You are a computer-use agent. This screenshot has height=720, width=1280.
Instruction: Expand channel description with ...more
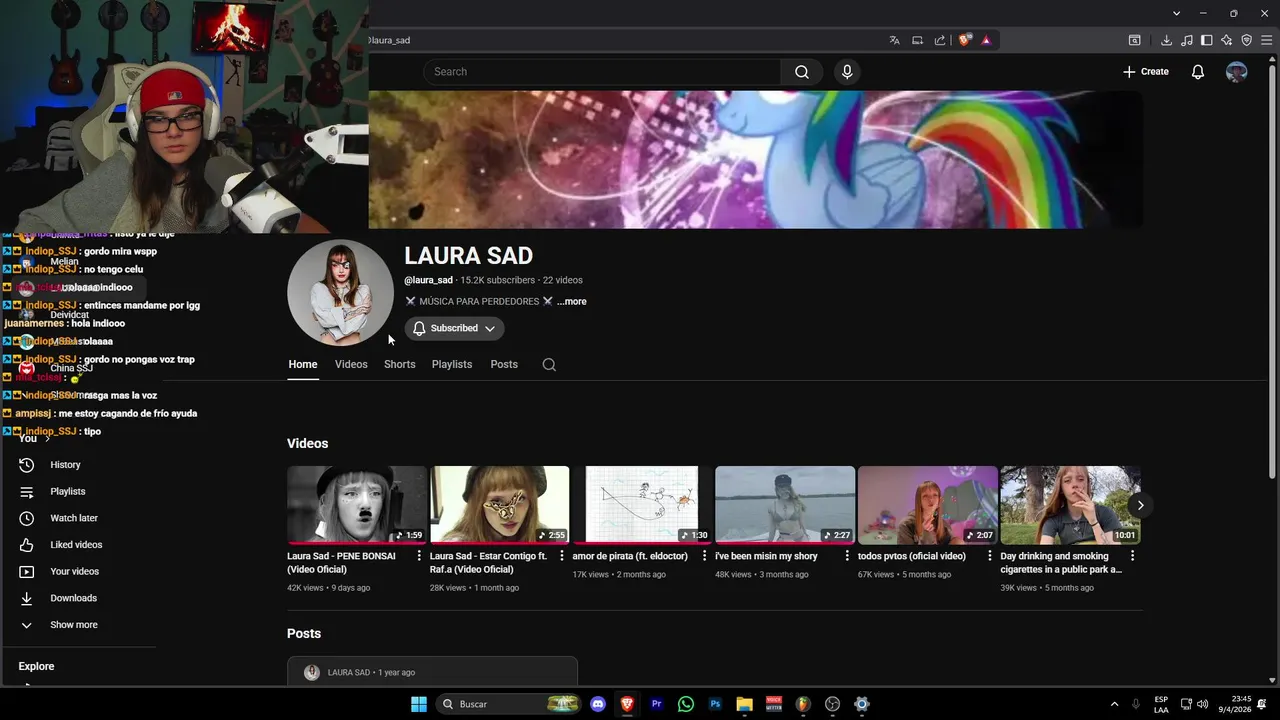pos(572,301)
